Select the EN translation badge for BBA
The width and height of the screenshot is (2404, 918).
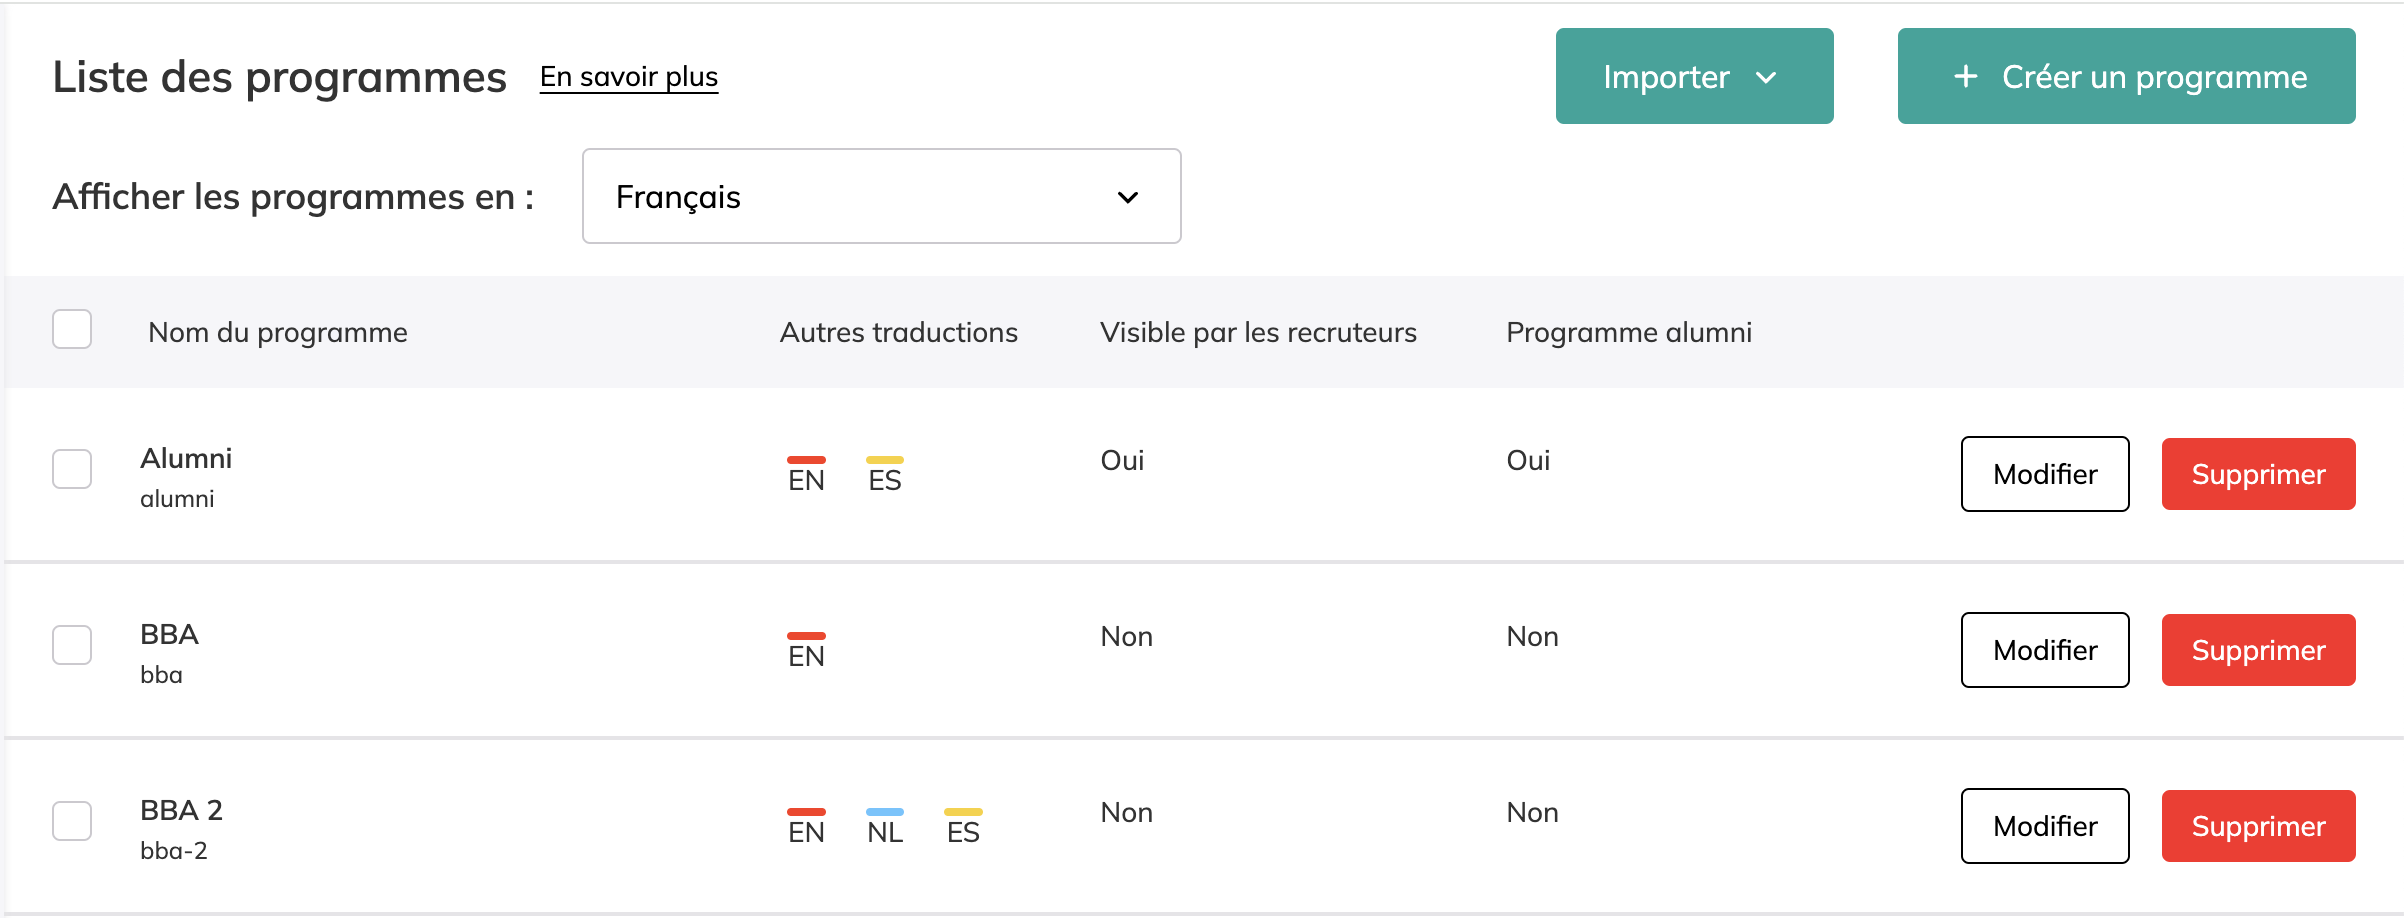click(806, 652)
